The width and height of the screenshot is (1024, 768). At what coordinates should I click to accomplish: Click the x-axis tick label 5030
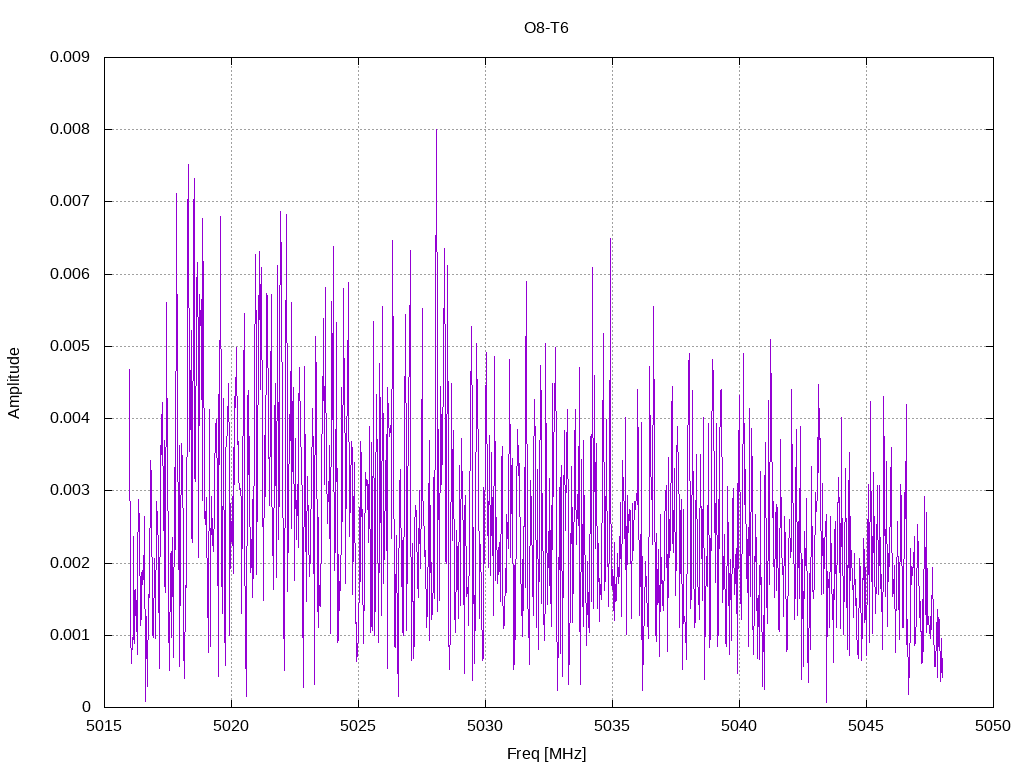click(x=485, y=726)
